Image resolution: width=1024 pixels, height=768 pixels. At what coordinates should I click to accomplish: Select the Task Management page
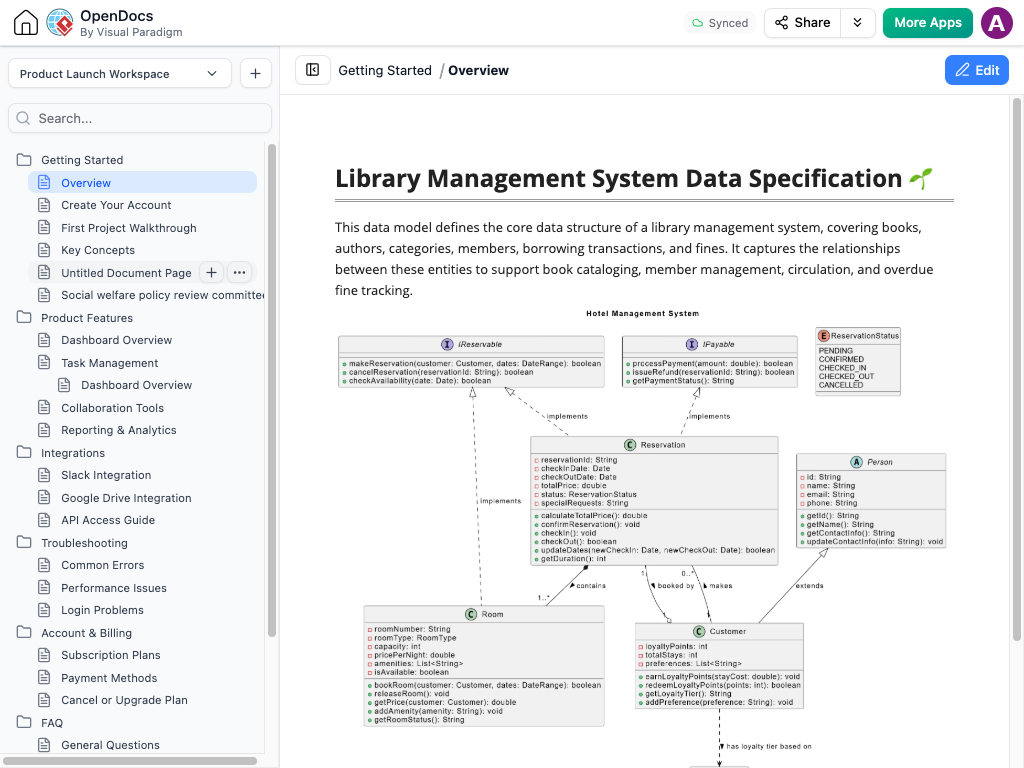110,363
